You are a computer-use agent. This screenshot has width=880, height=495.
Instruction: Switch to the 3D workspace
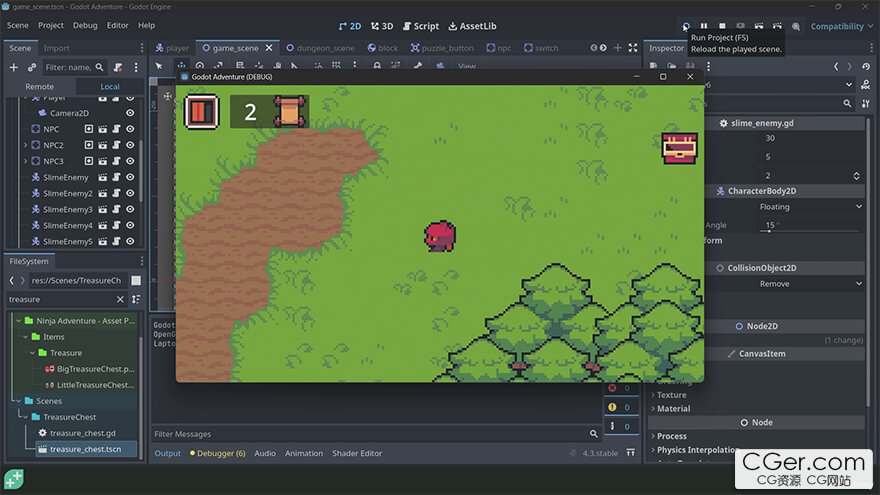(x=382, y=26)
